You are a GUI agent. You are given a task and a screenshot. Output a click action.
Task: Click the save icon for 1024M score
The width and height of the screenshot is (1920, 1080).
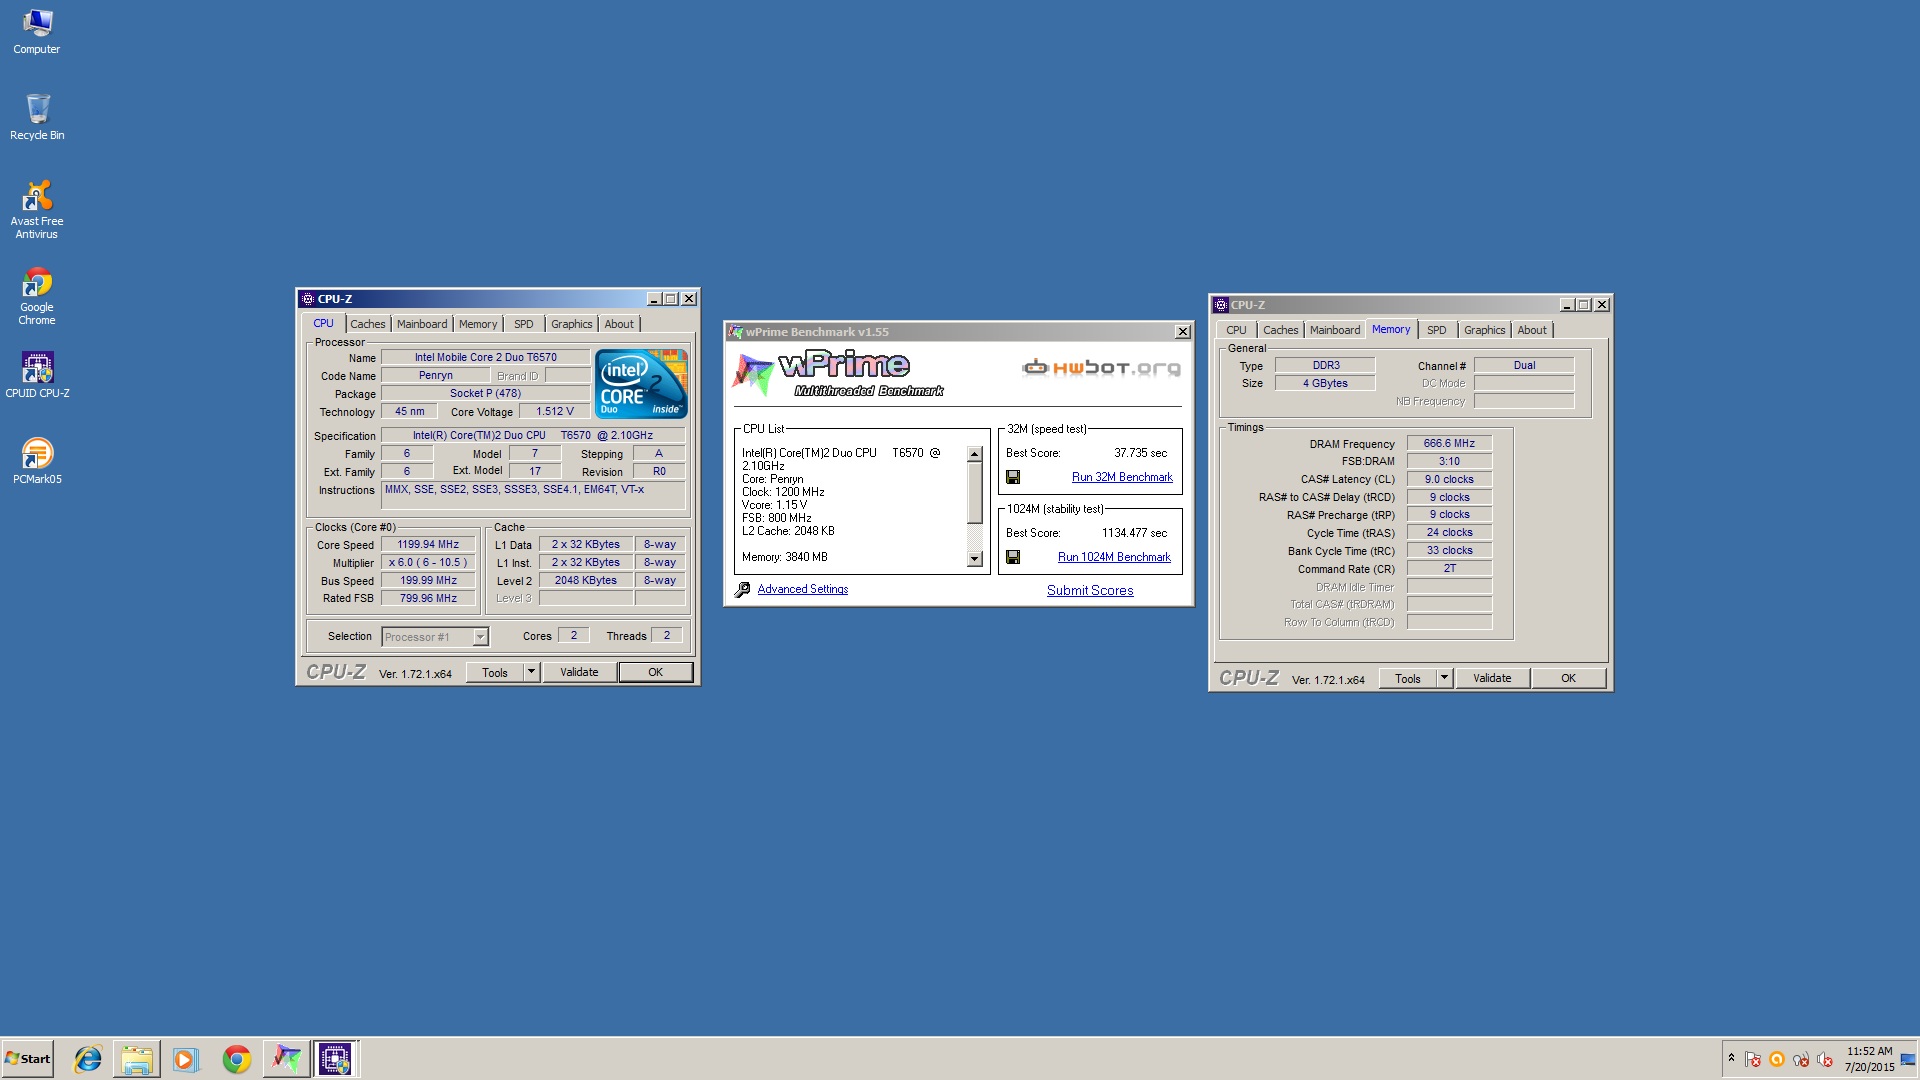(x=1013, y=558)
